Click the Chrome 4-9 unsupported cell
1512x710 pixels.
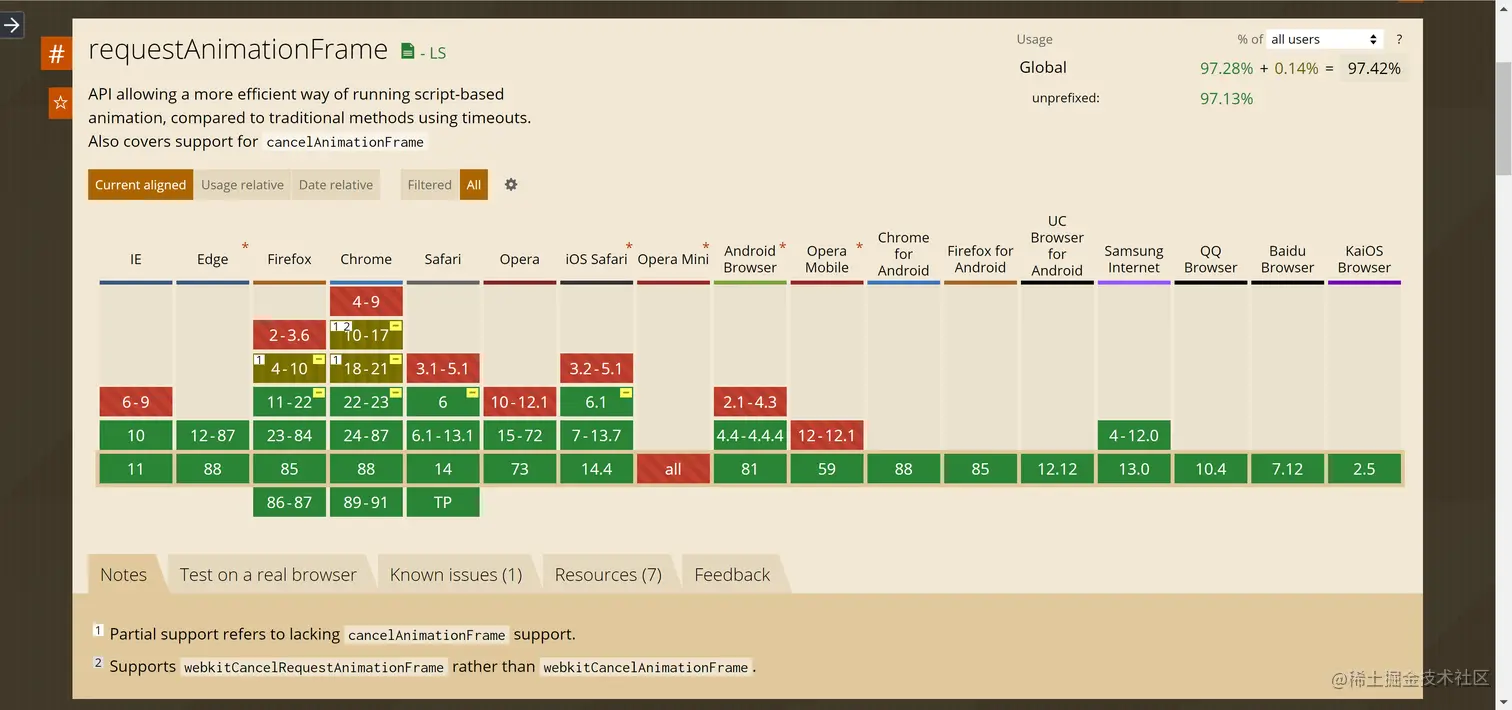coord(366,301)
